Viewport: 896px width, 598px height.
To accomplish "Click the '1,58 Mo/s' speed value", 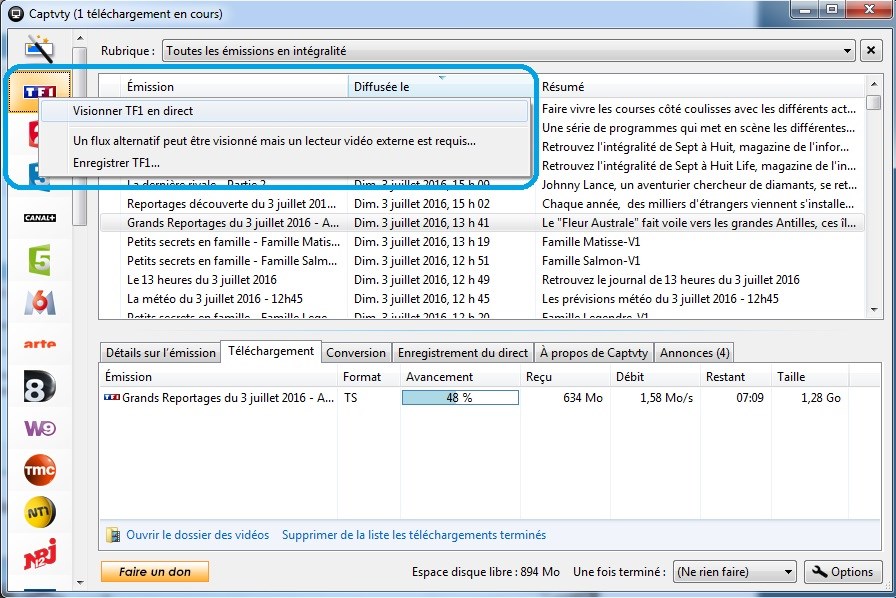I will coord(666,397).
